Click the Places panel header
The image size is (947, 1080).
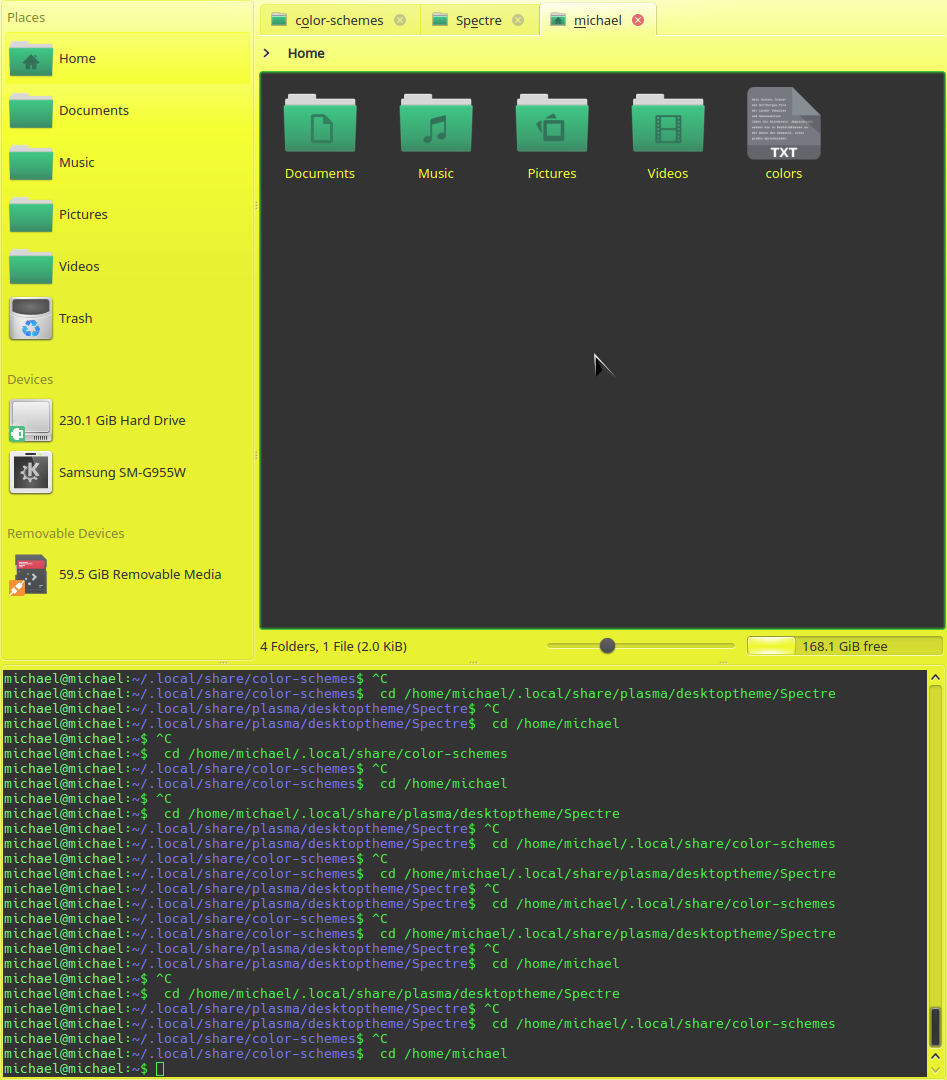pos(26,17)
